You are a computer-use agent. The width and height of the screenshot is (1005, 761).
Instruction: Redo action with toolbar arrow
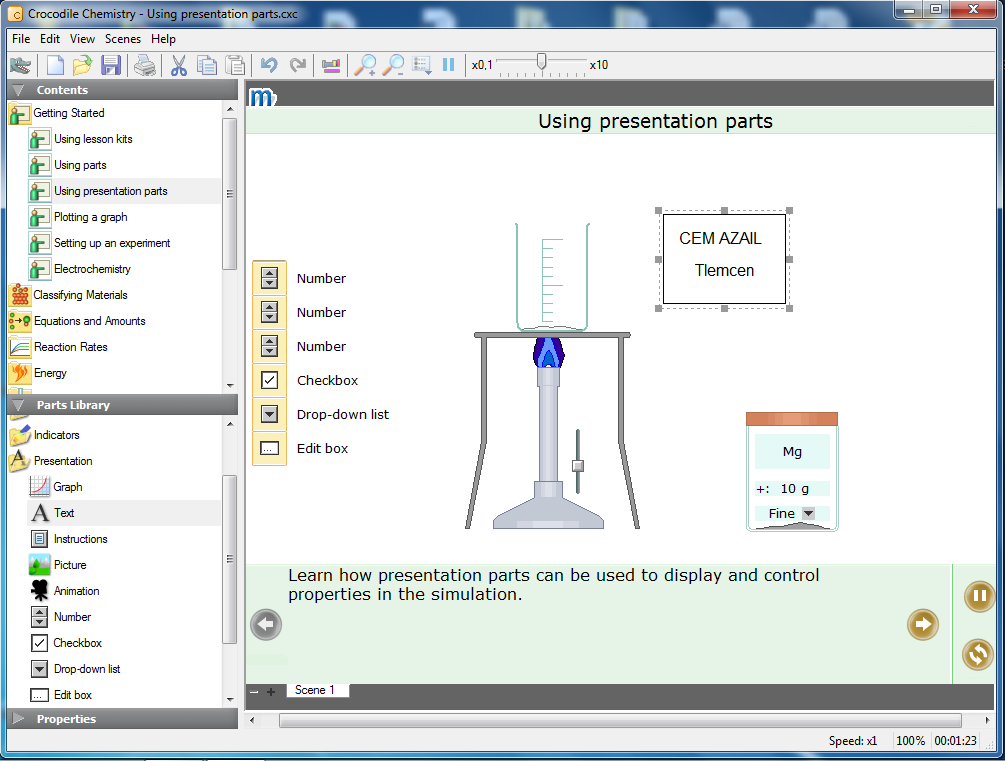click(x=297, y=65)
